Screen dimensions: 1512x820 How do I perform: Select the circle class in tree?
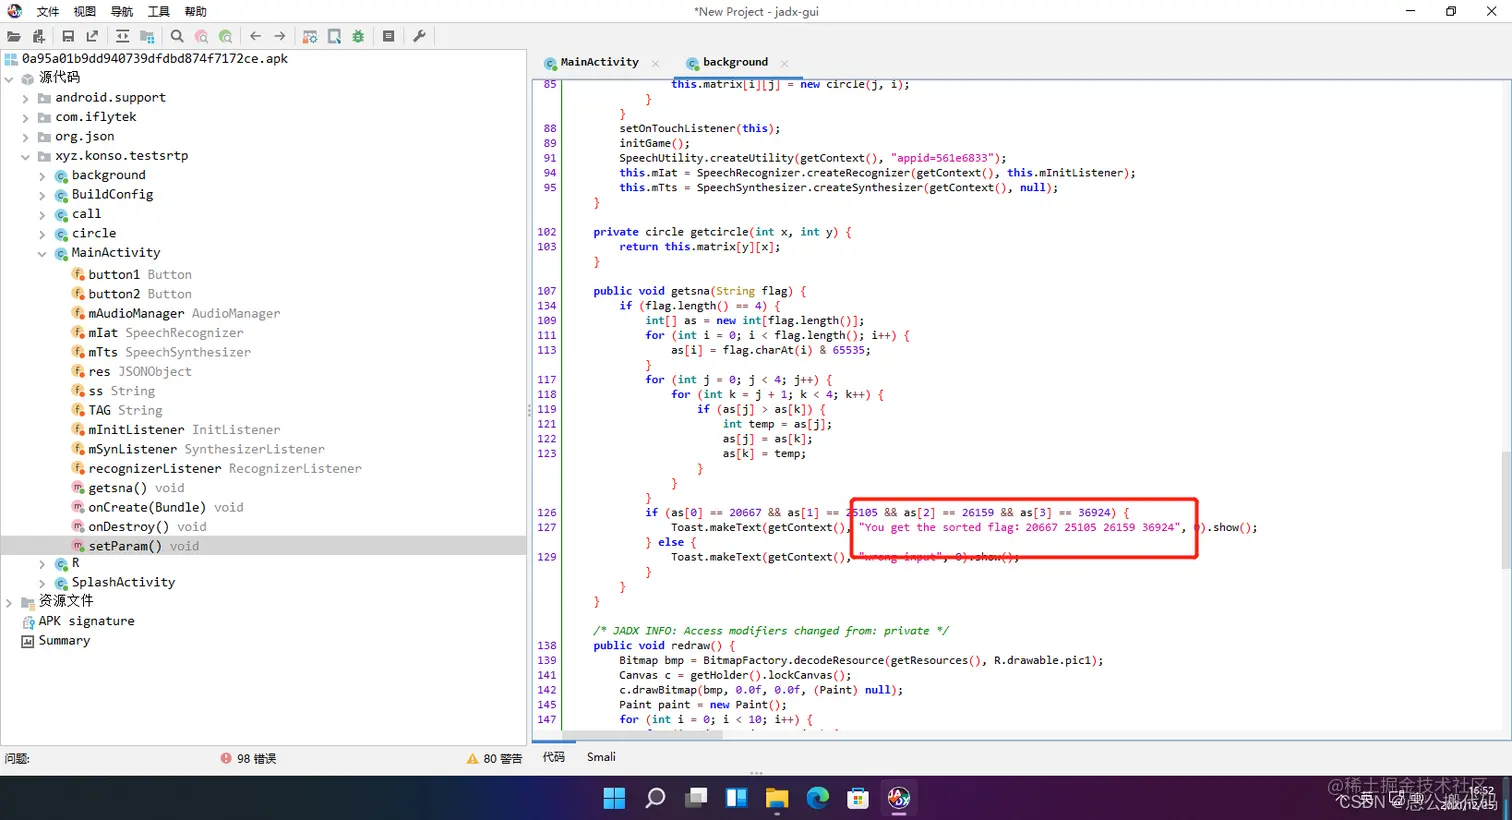click(94, 233)
